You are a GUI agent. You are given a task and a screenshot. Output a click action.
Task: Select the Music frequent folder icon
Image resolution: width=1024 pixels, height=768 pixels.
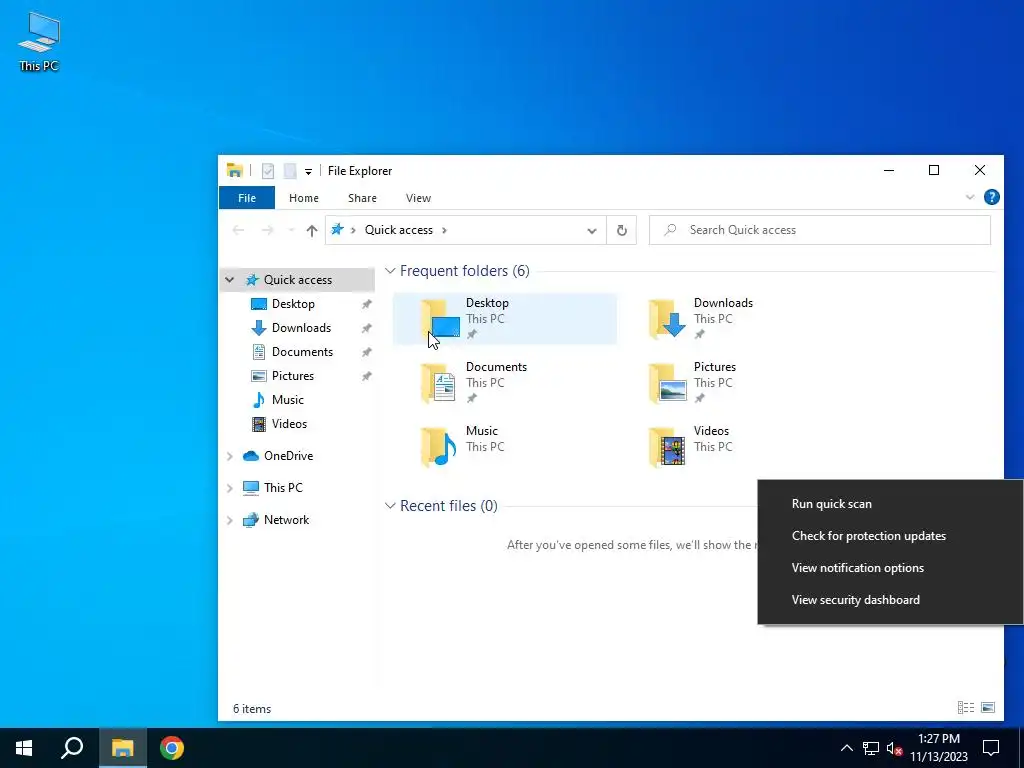[x=440, y=447]
